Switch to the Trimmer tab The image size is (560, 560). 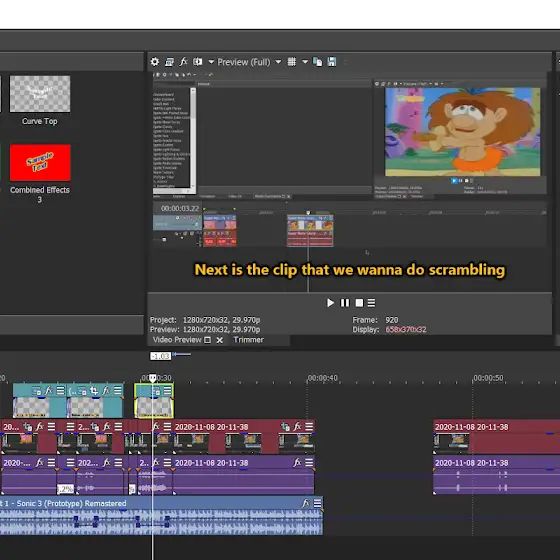[249, 340]
